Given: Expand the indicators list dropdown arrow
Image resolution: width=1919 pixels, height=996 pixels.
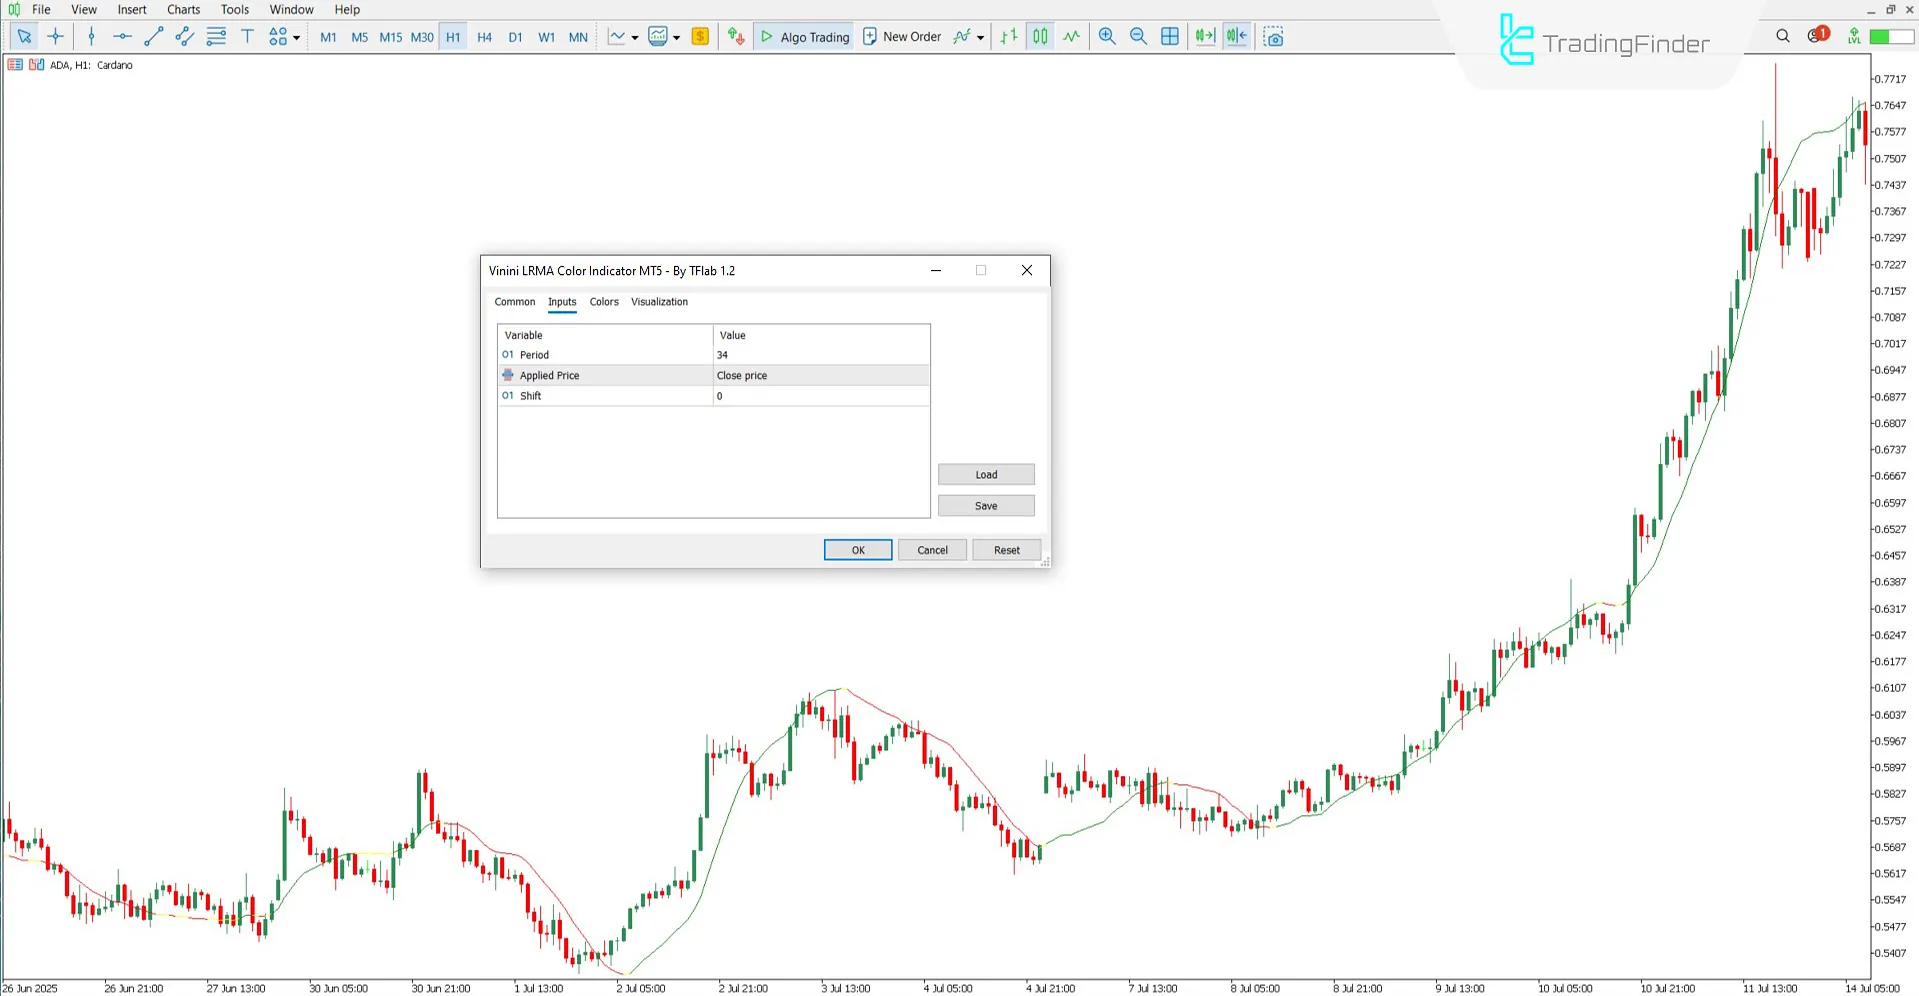Looking at the screenshot, I should tap(980, 38).
